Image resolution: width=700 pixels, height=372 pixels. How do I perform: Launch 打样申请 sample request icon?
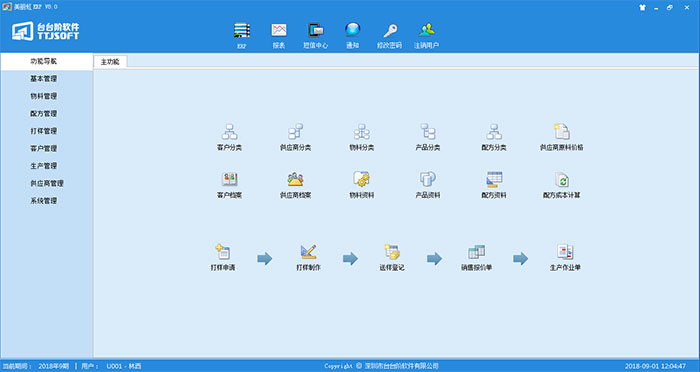coord(222,252)
